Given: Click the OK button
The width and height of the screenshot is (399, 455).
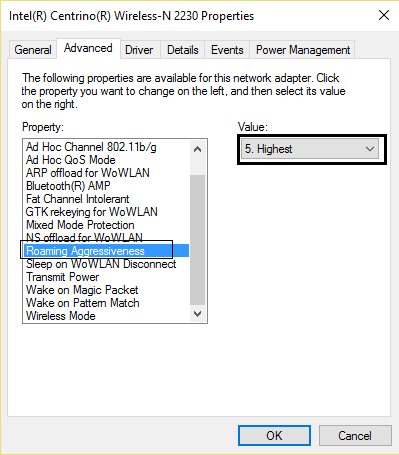Looking at the screenshot, I should (274, 435).
